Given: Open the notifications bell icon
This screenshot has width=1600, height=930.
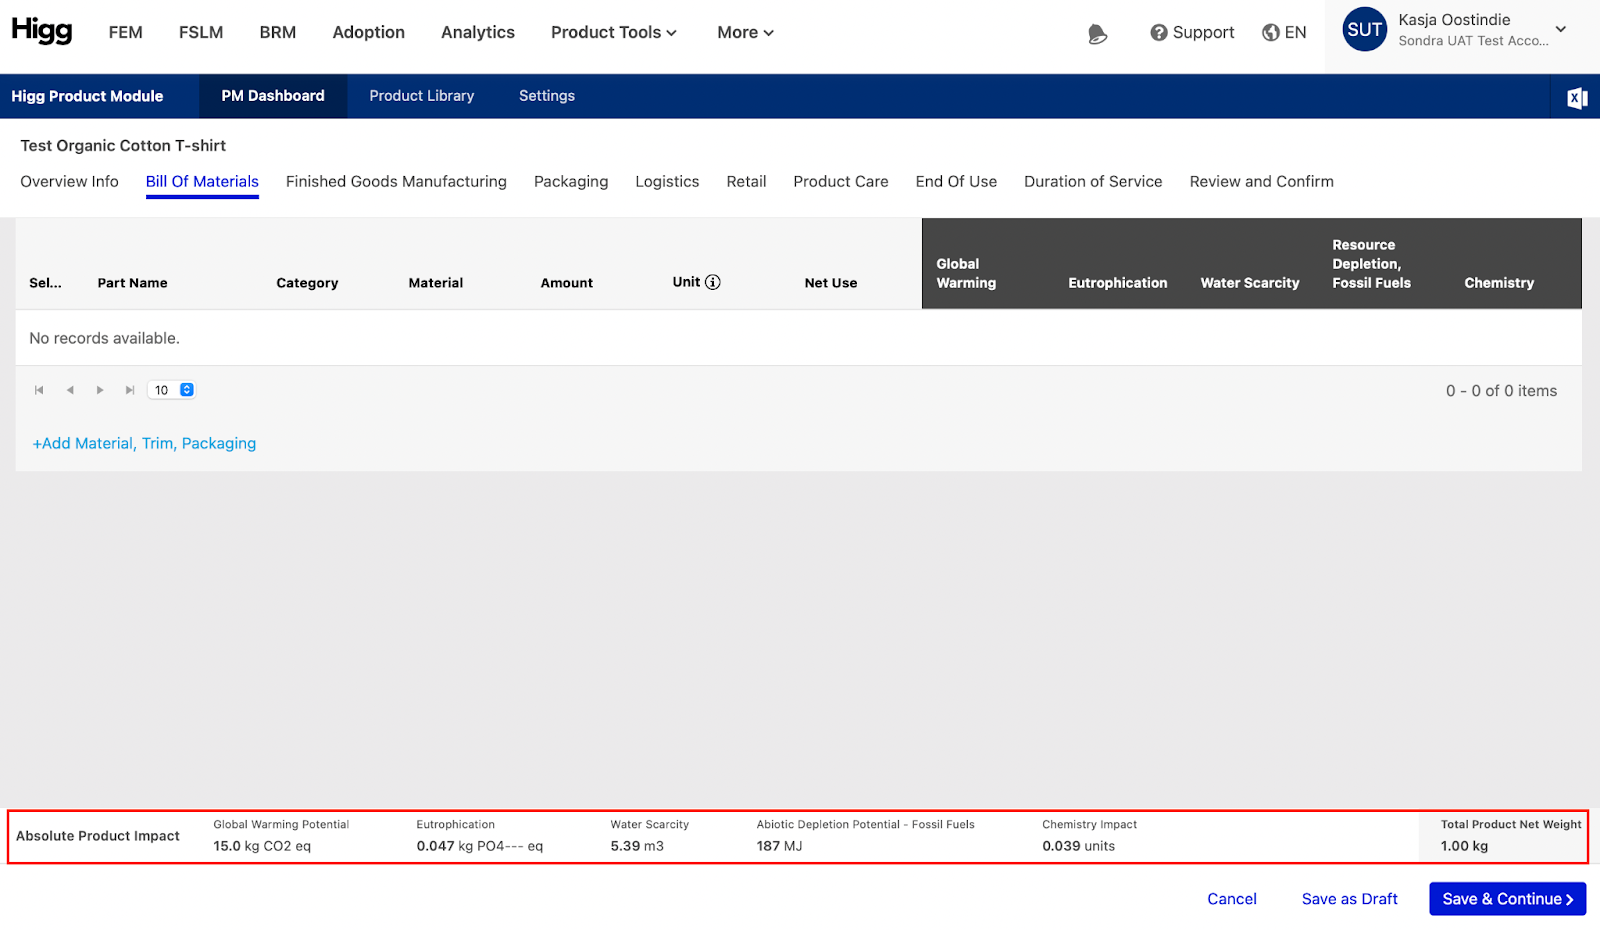Looking at the screenshot, I should click(1097, 34).
